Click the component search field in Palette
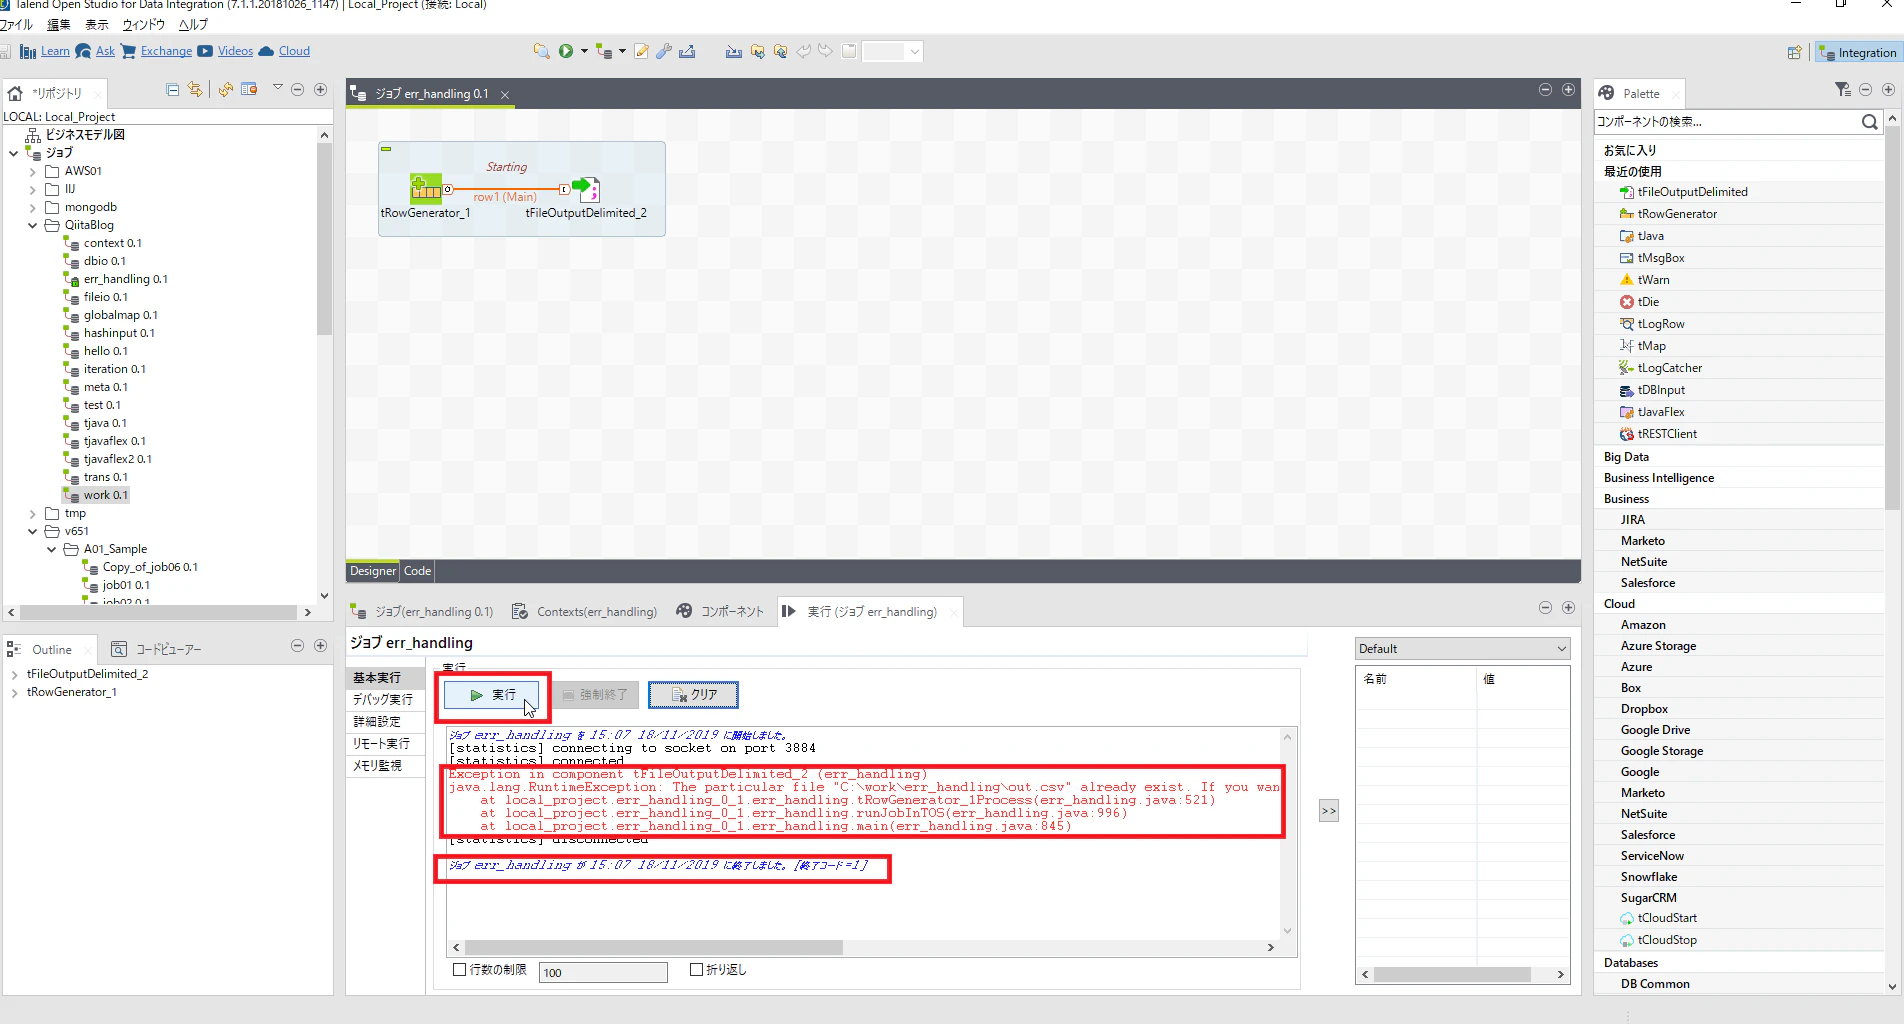1904x1024 pixels. click(x=1726, y=122)
